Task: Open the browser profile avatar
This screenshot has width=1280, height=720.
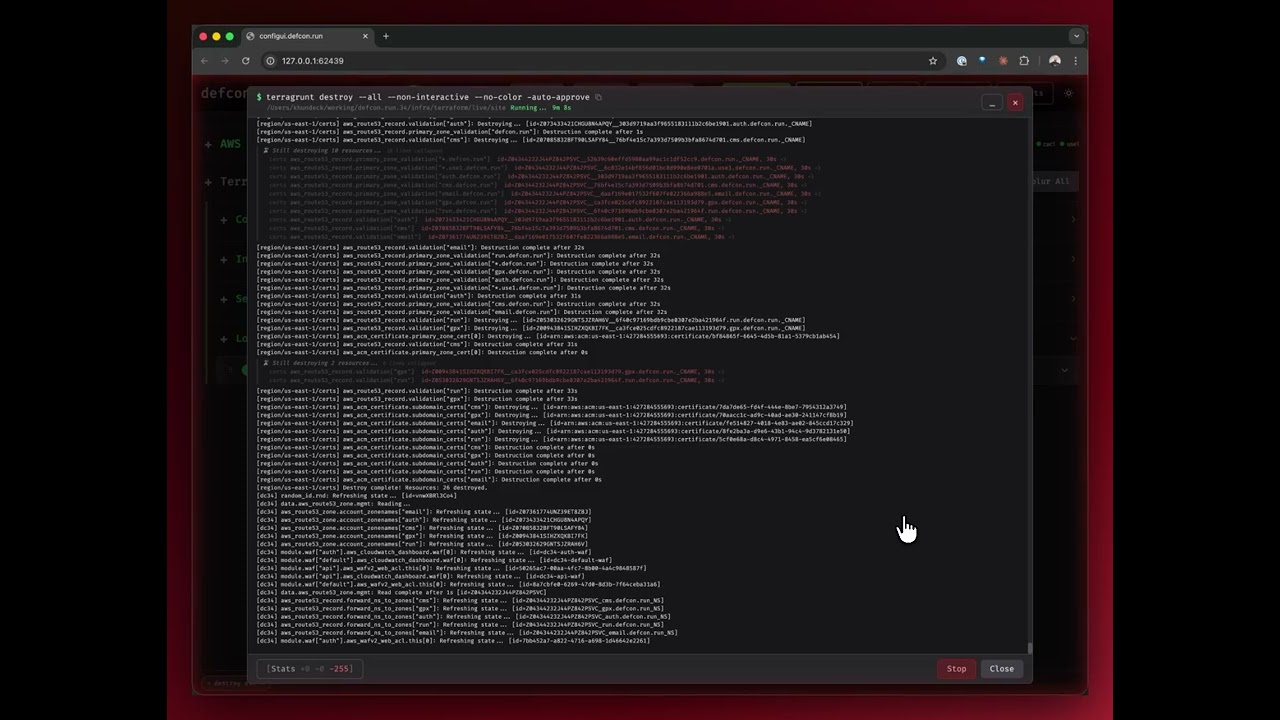Action: coord(1054,61)
